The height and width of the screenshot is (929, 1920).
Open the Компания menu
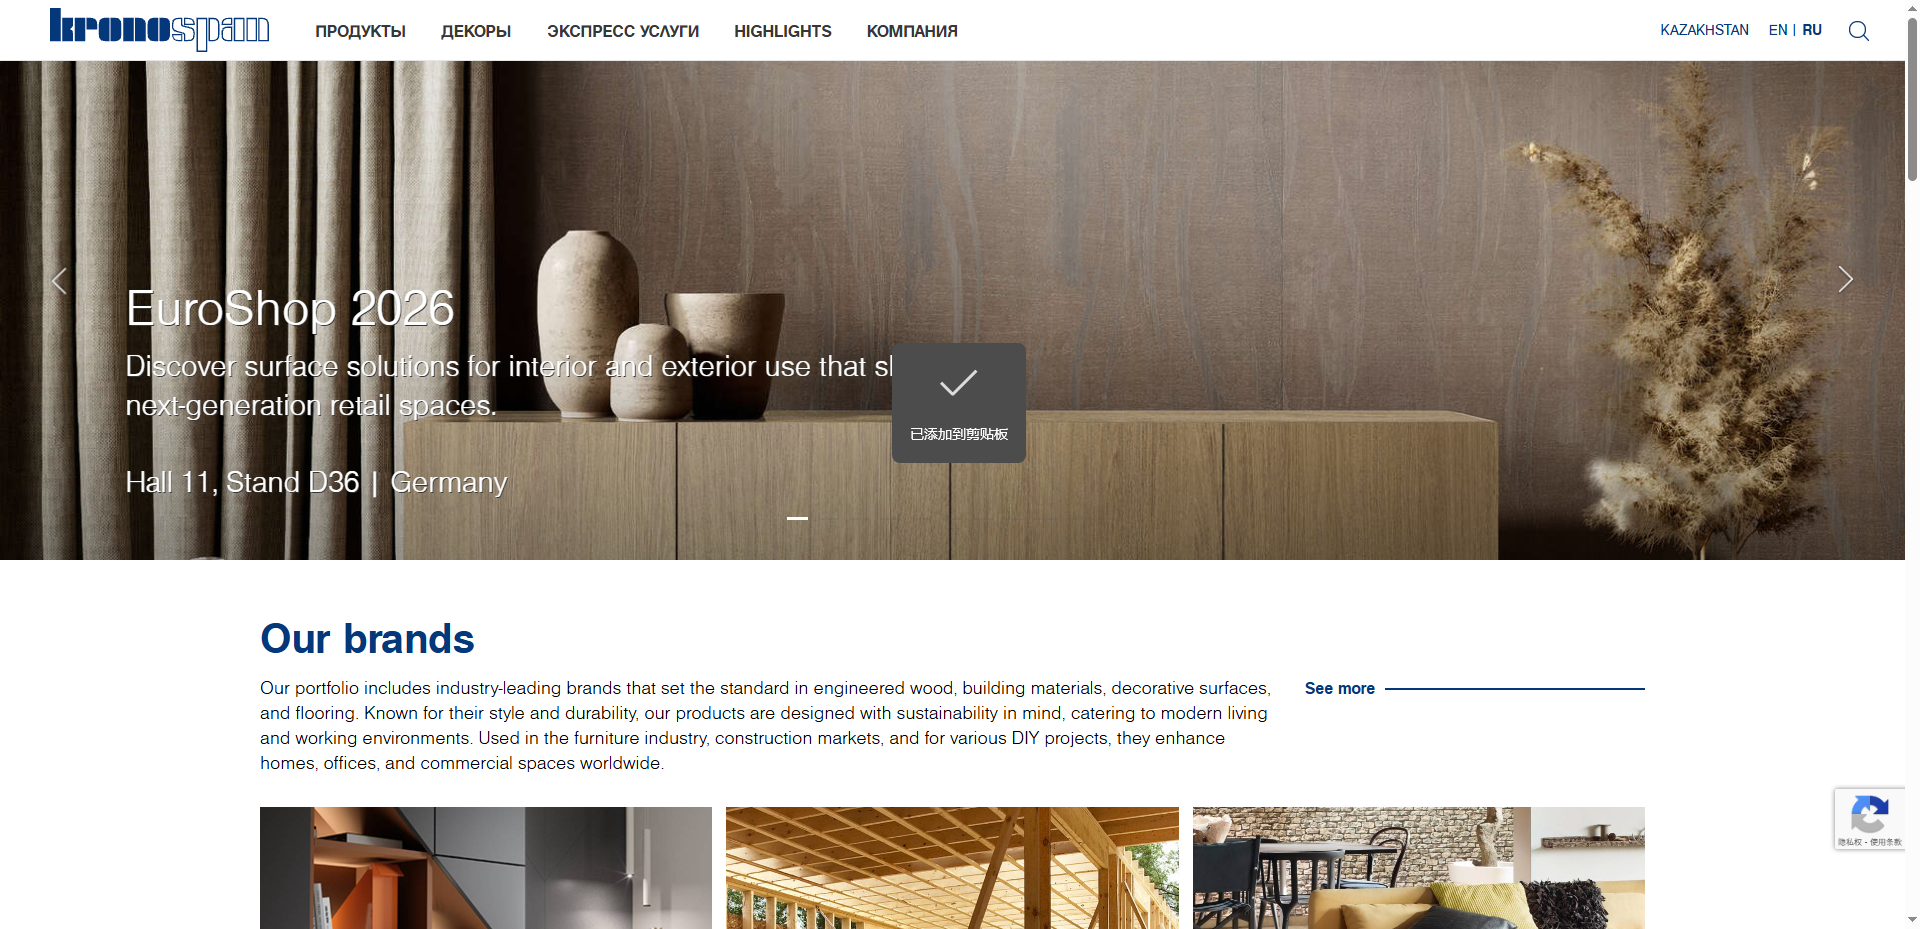pyautogui.click(x=912, y=31)
